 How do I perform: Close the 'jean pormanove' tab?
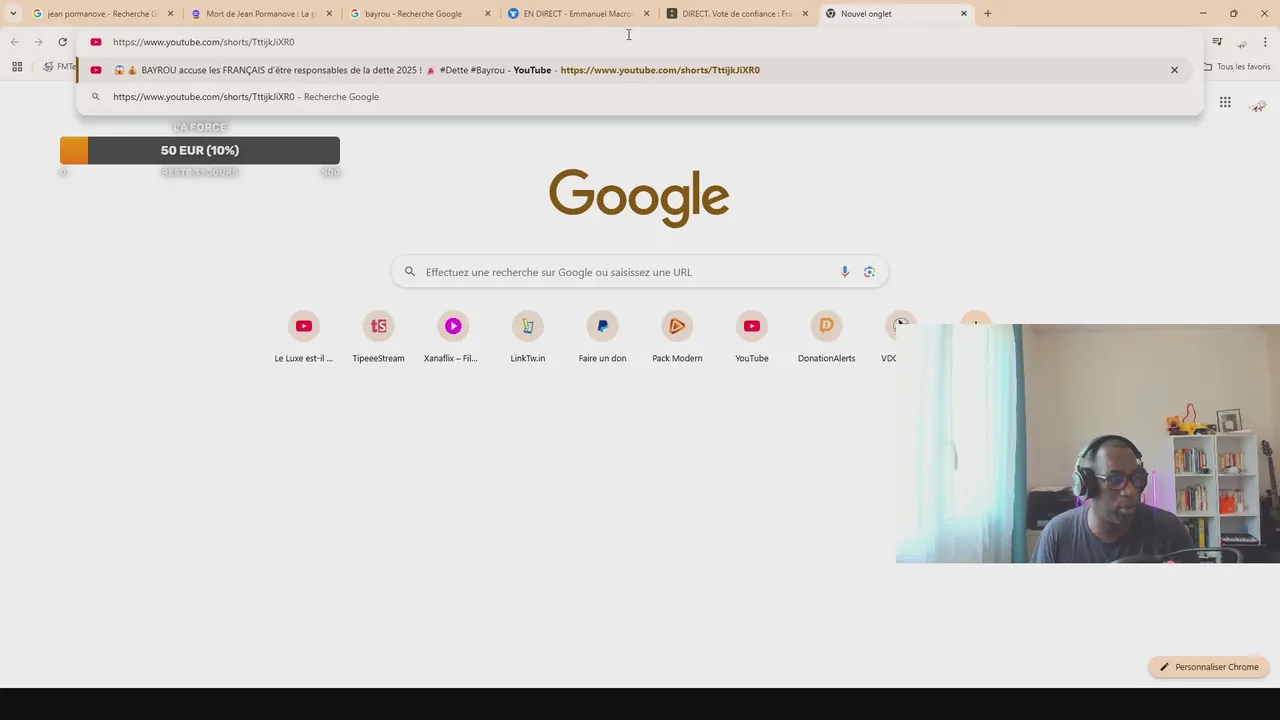pyautogui.click(x=171, y=14)
